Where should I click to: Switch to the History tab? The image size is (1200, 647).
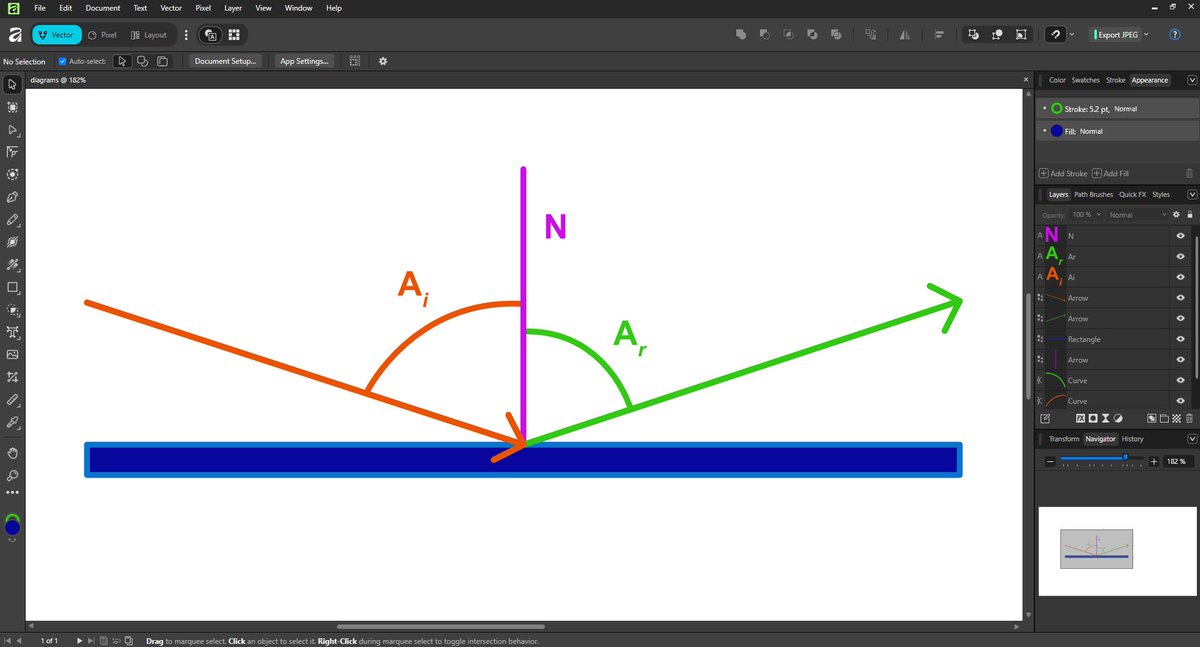[1132, 439]
